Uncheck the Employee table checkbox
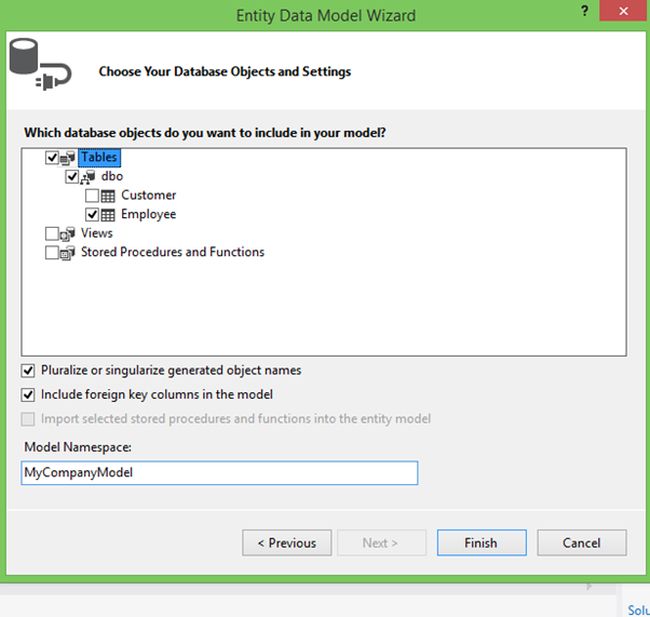Image resolution: width=650 pixels, height=617 pixels. (92, 215)
